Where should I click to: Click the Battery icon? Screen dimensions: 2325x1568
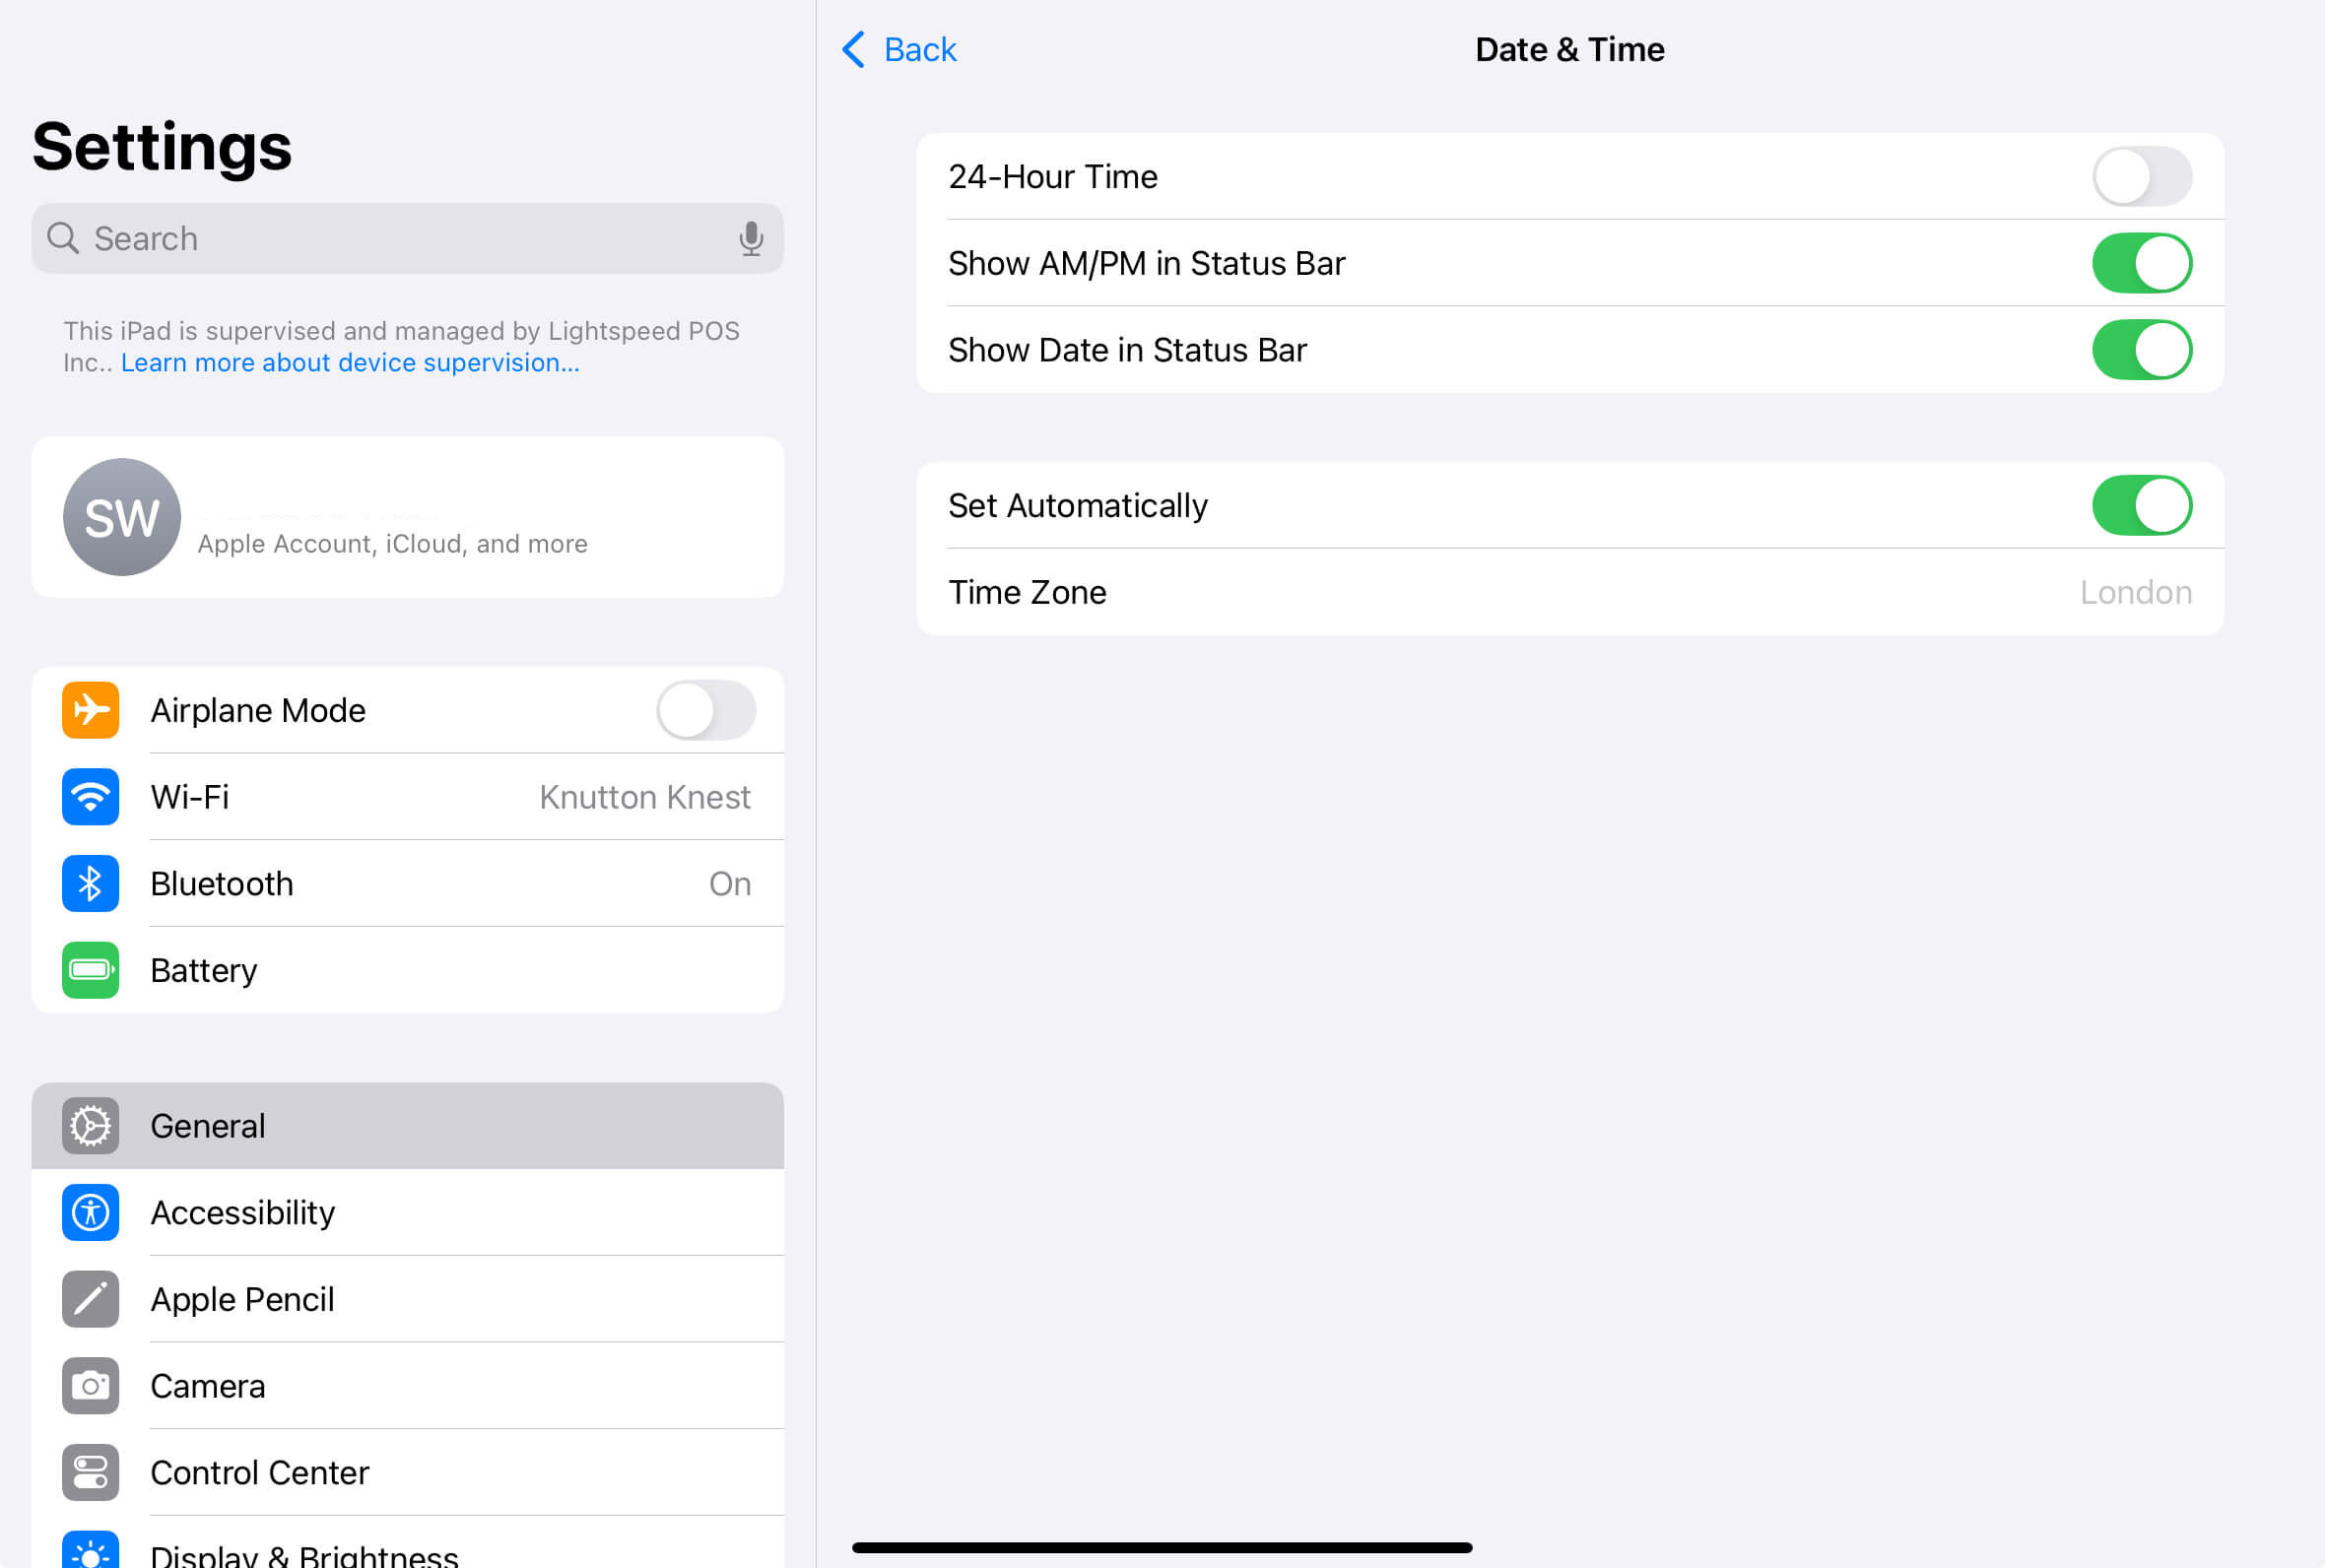90,970
